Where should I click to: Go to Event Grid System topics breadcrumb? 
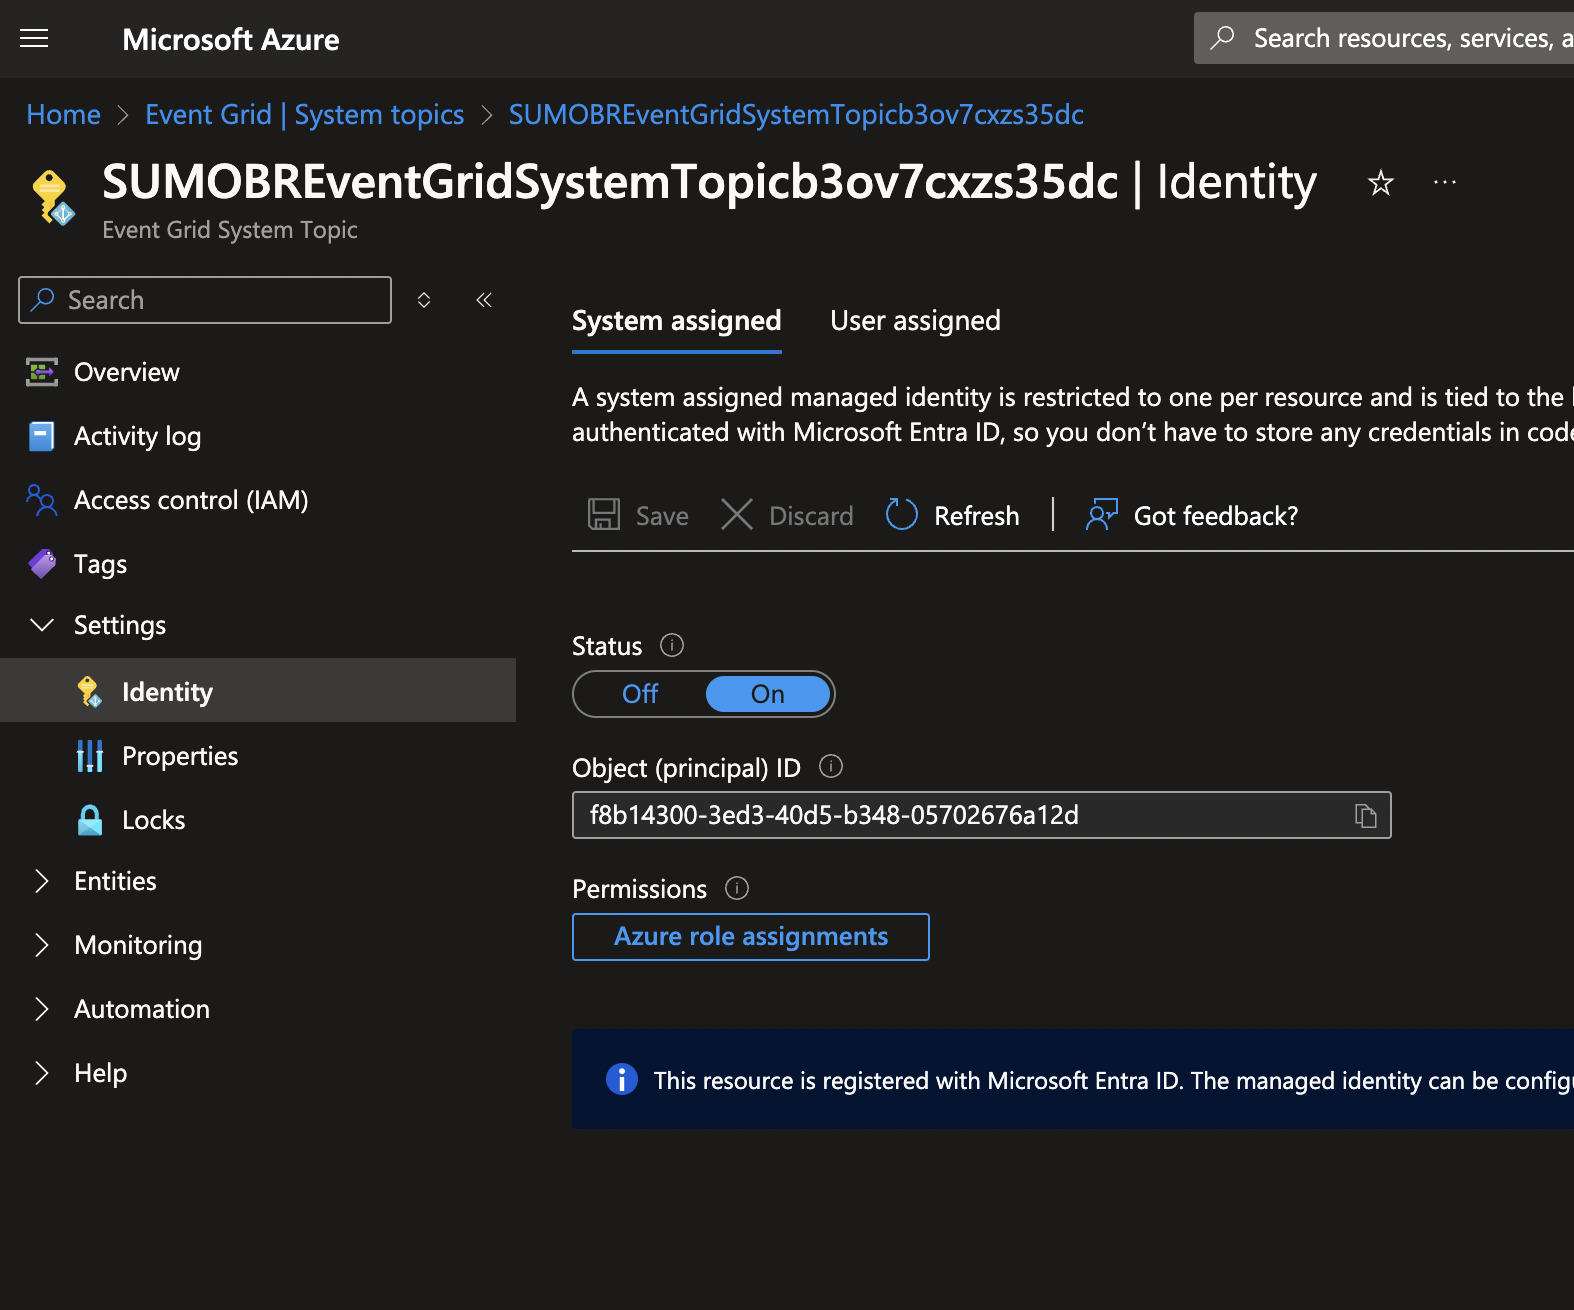(x=304, y=115)
